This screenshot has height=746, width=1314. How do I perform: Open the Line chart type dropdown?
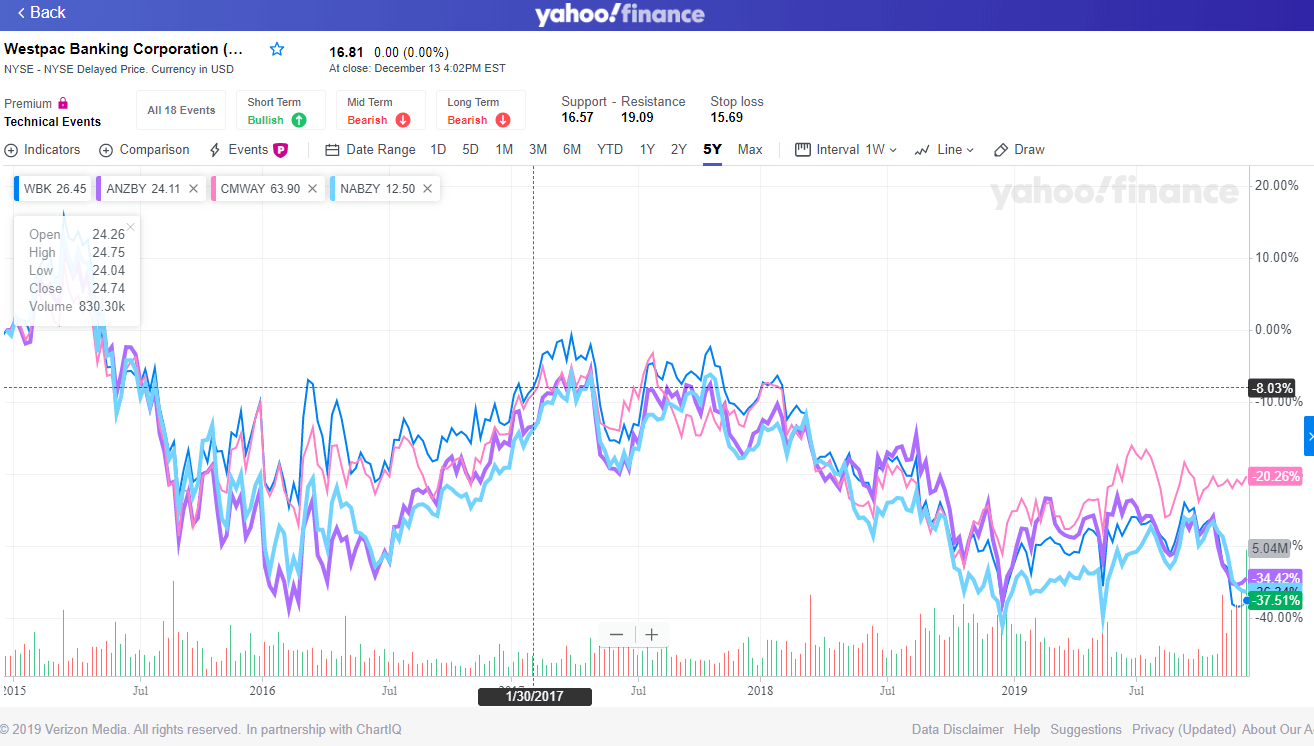944,150
